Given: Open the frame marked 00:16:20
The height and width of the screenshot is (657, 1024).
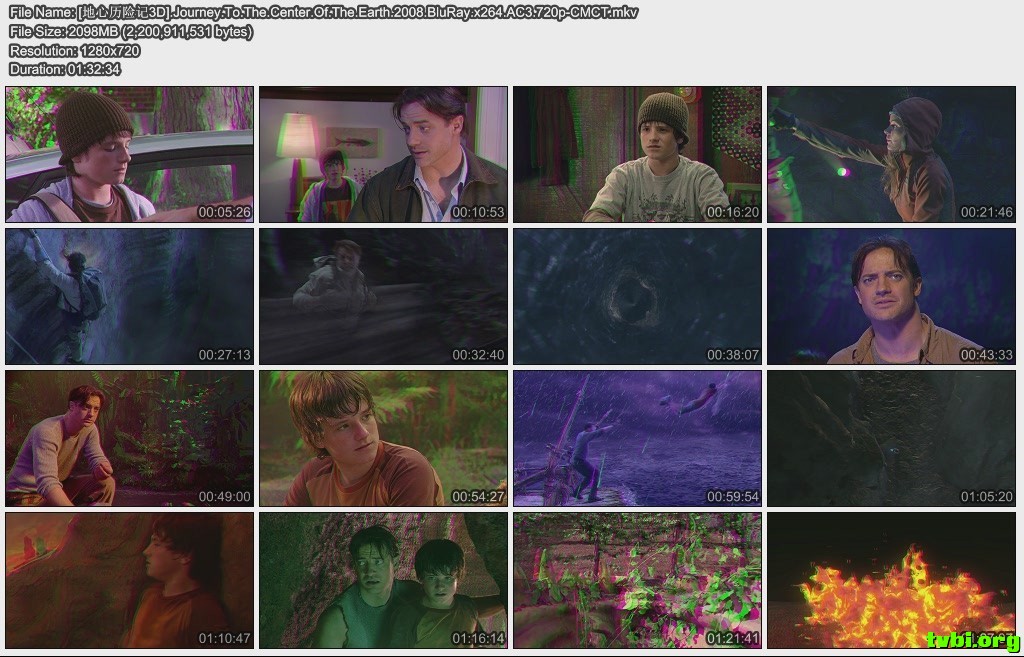Looking at the screenshot, I should point(638,154).
